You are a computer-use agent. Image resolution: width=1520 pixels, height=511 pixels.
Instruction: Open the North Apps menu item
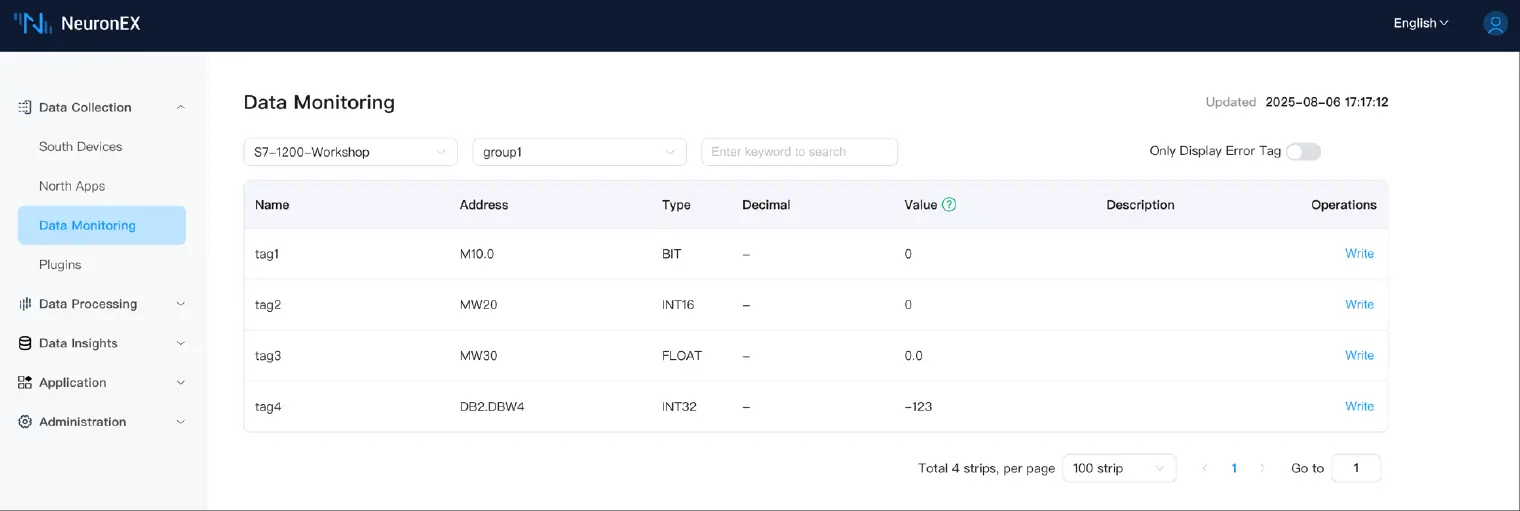coord(72,186)
